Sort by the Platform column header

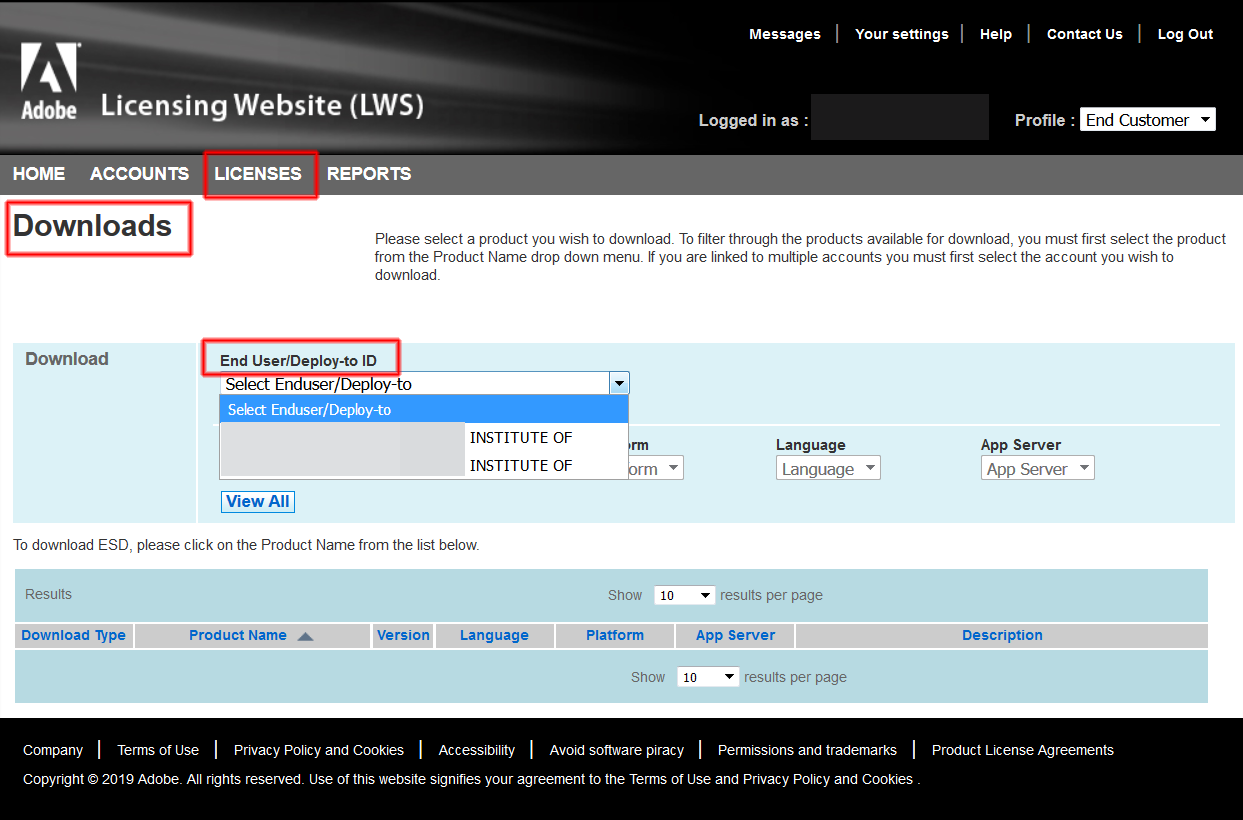(x=615, y=635)
